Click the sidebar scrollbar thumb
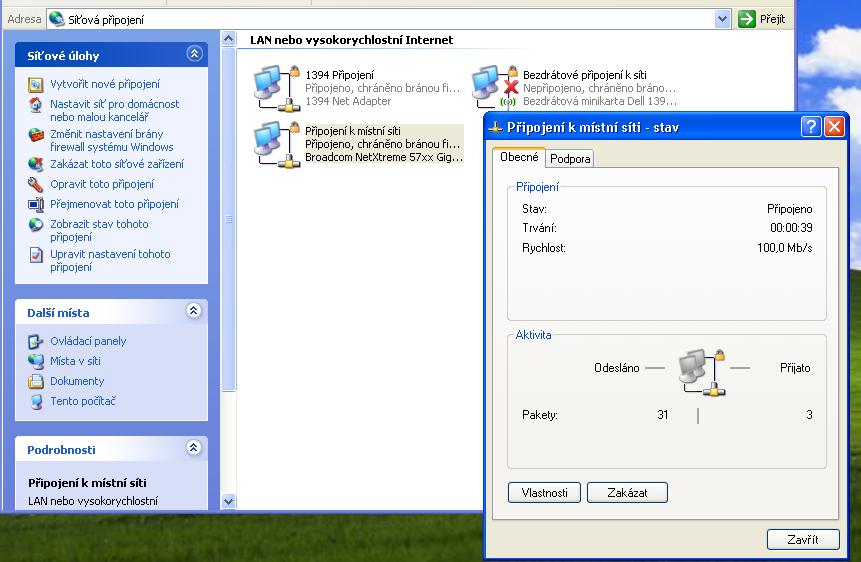This screenshot has width=861, height=562. [228, 220]
